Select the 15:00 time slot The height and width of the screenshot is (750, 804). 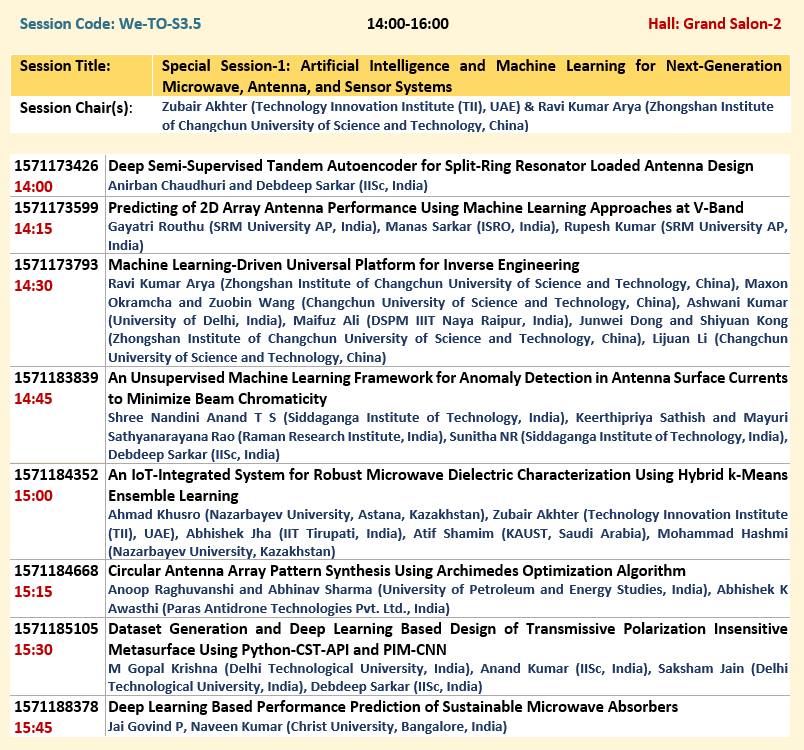(x=33, y=495)
